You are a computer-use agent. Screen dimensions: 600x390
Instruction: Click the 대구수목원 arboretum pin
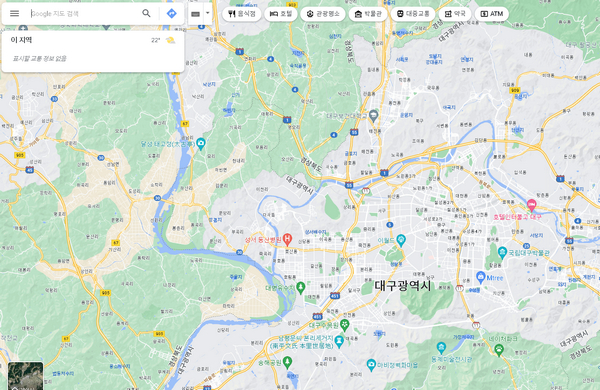coord(345,325)
